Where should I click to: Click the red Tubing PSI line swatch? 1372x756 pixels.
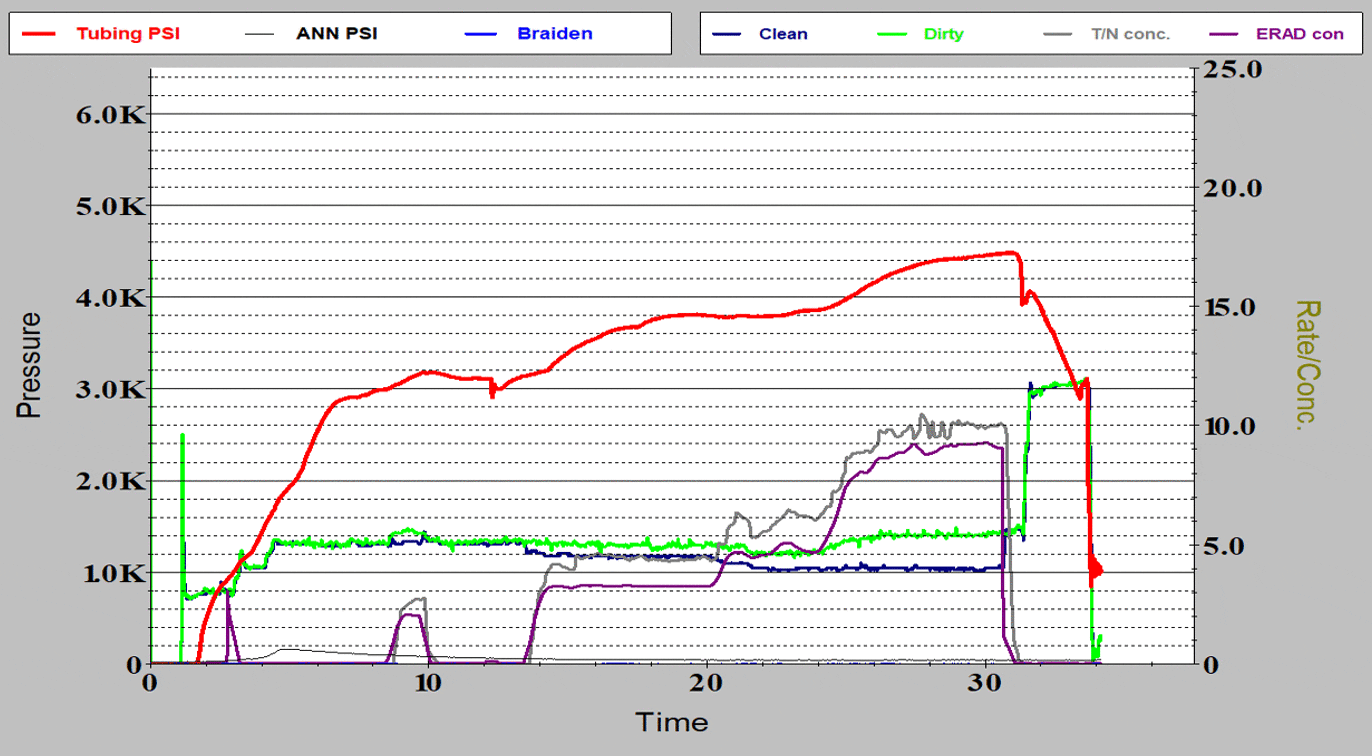pyautogui.click(x=38, y=33)
